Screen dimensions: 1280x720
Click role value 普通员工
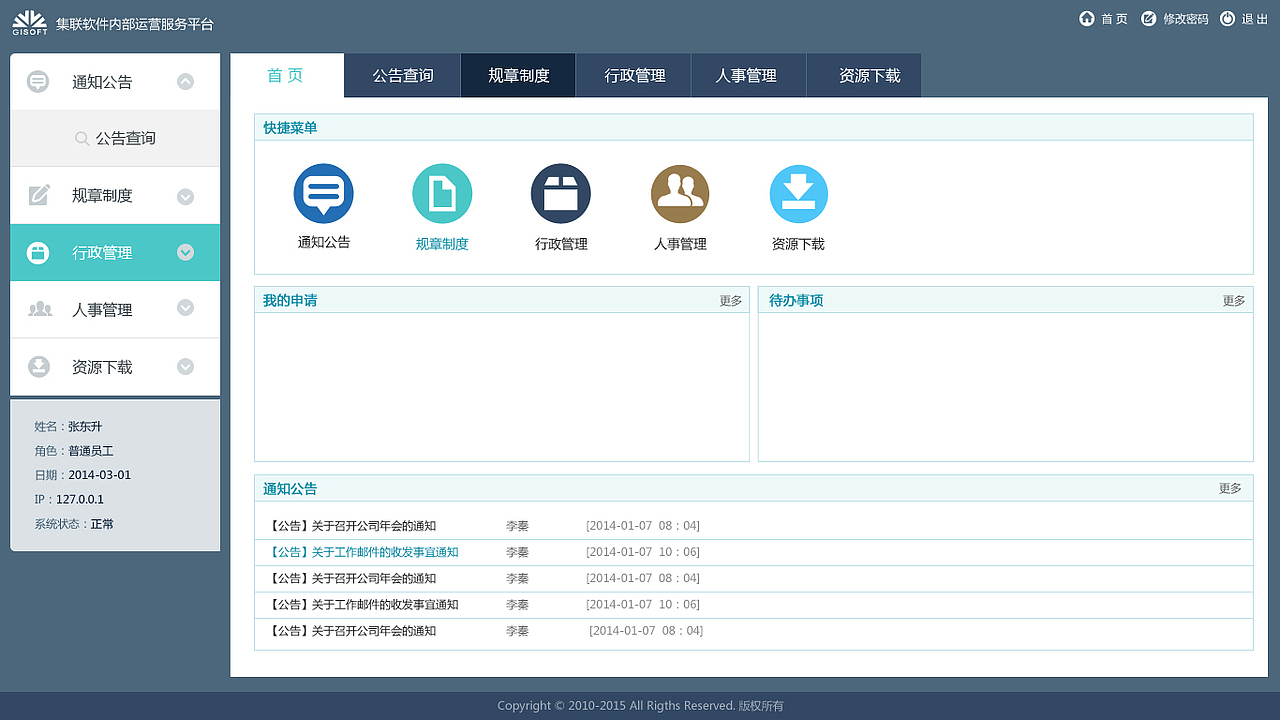(x=91, y=451)
